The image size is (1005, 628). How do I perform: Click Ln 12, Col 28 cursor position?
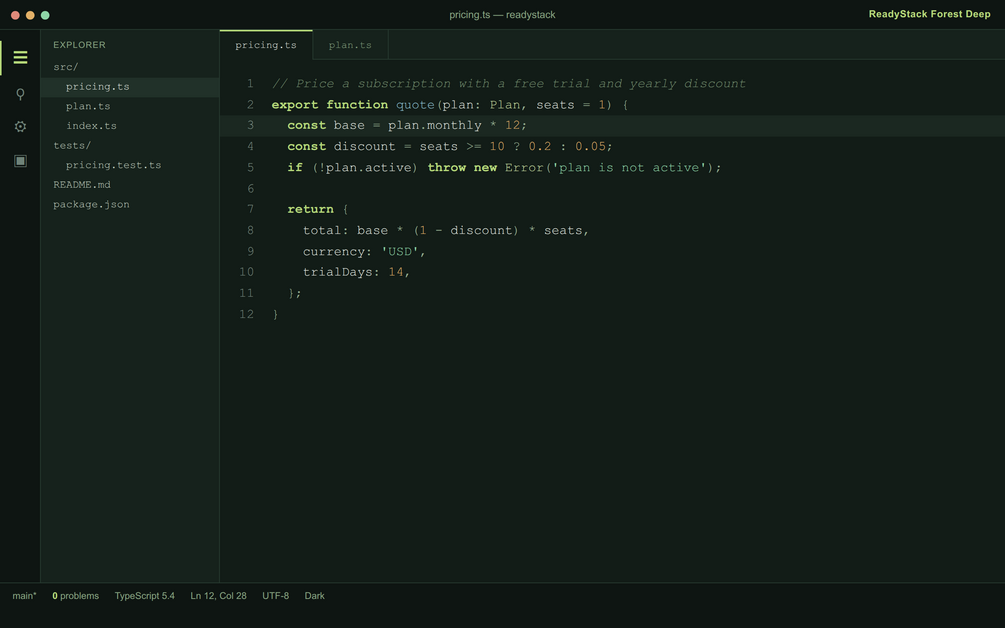(219, 596)
